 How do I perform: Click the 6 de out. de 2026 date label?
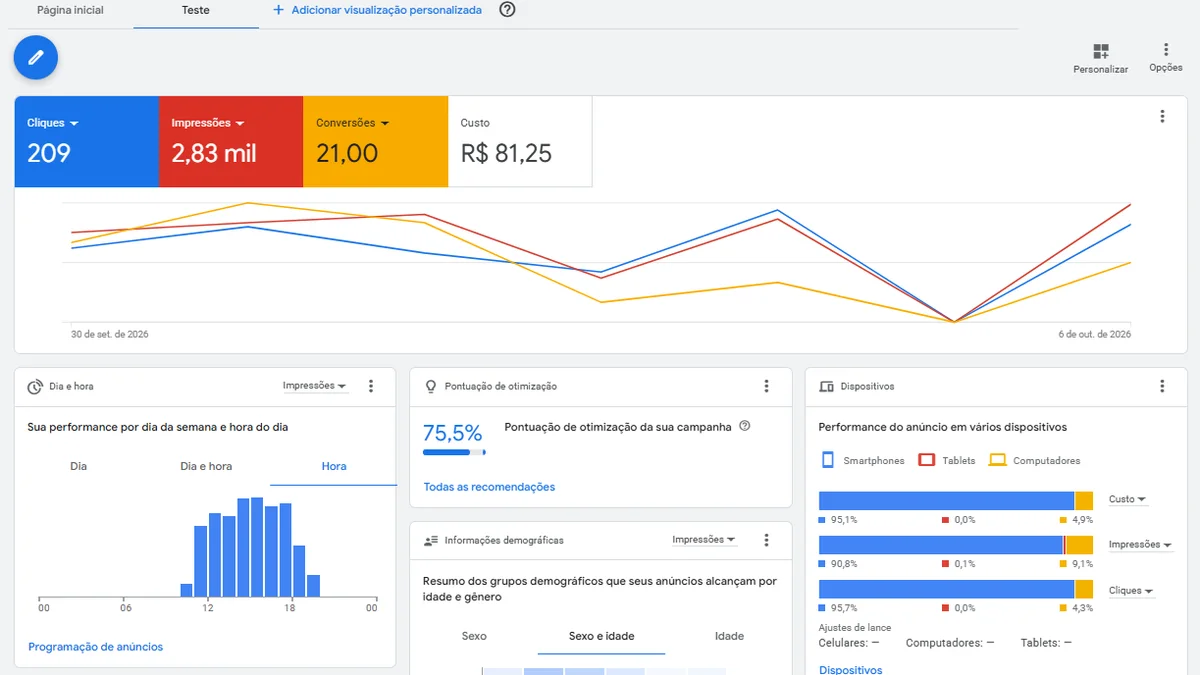click(1095, 334)
